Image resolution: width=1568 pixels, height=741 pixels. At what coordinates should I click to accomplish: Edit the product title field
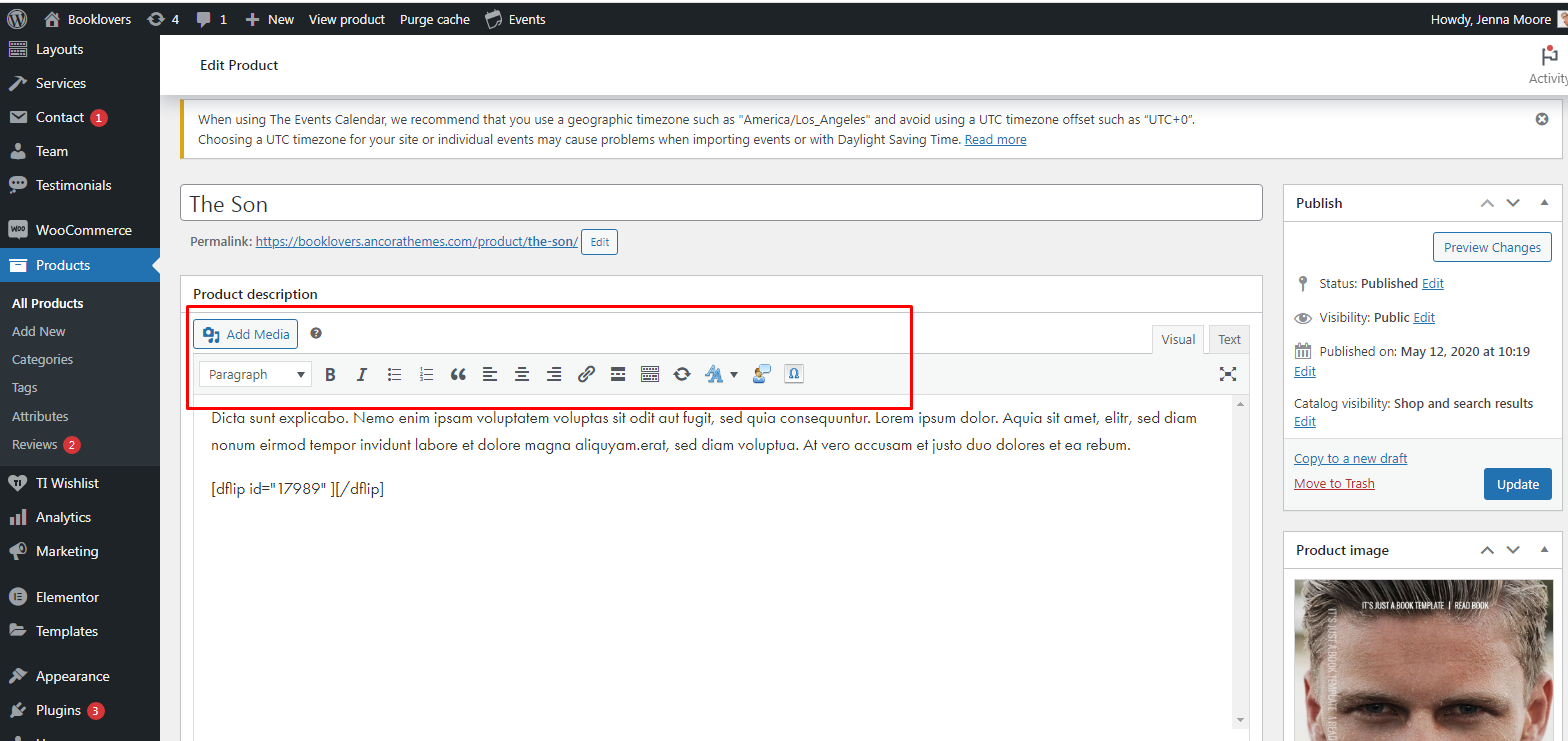click(x=721, y=203)
